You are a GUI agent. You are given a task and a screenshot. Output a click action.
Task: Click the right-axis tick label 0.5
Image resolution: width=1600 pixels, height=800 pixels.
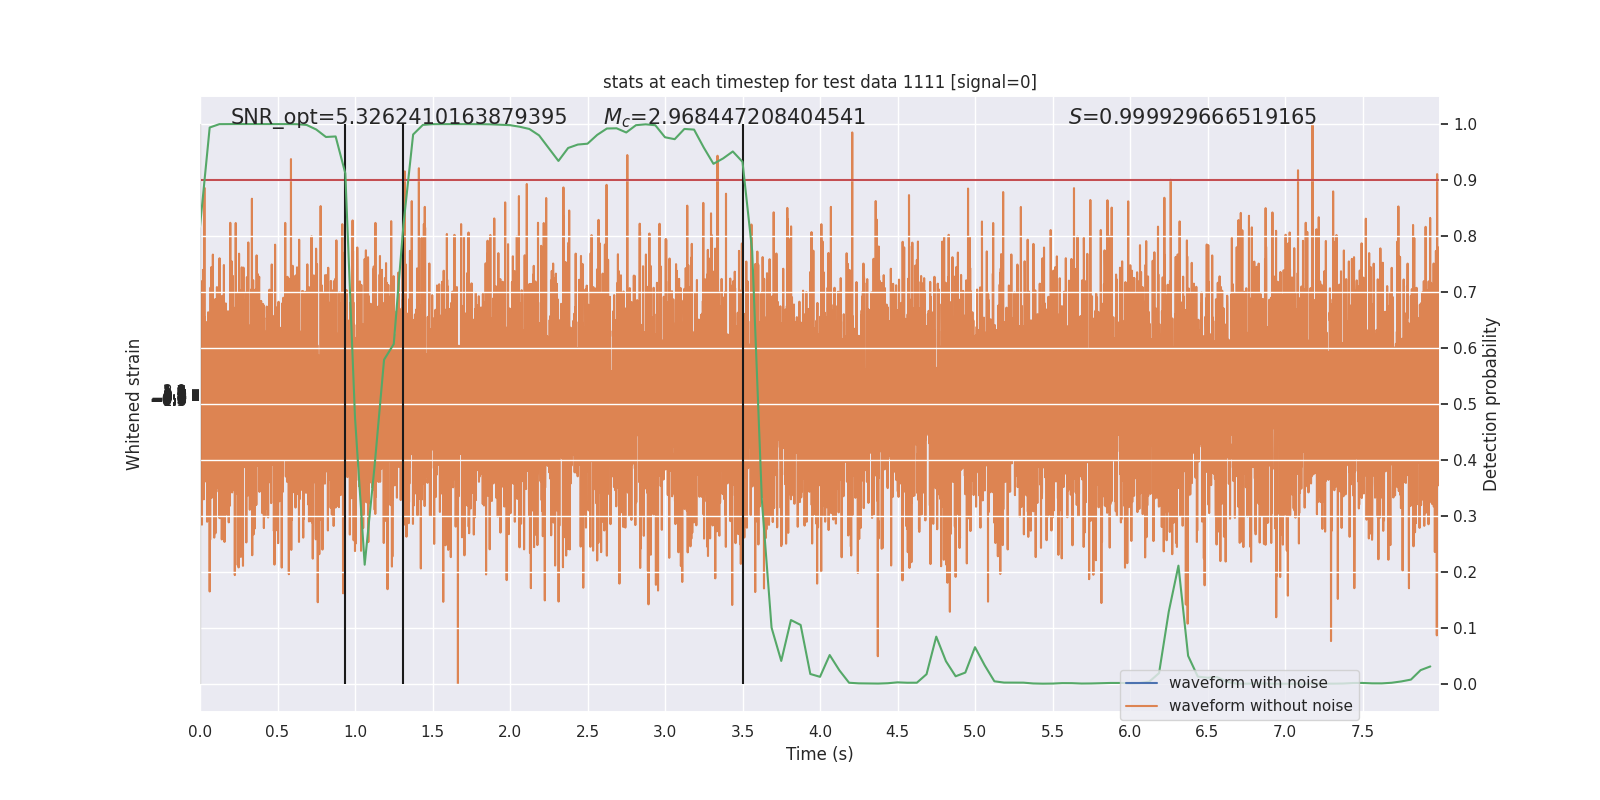1465,405
